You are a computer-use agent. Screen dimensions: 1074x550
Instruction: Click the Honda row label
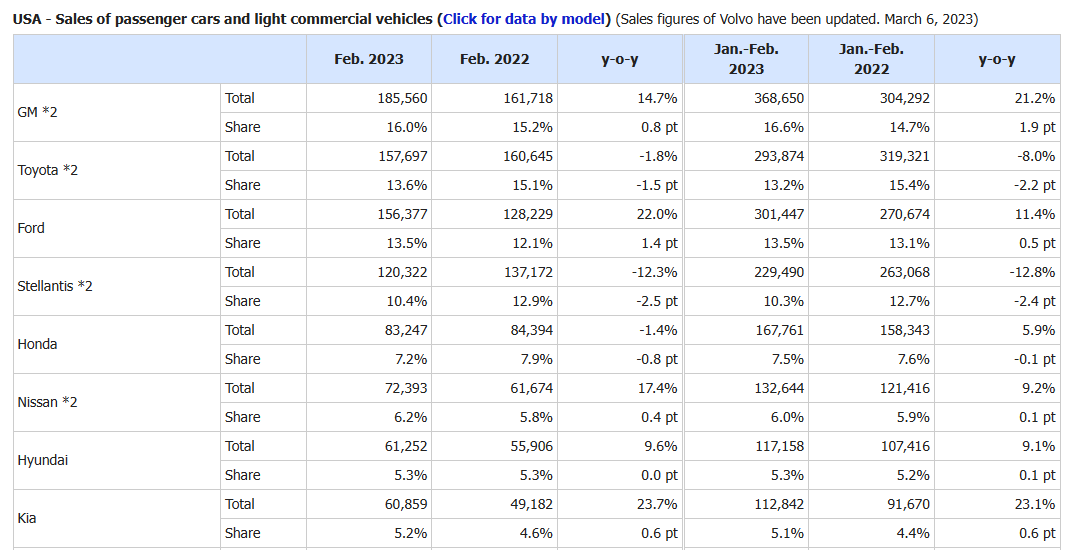click(x=37, y=344)
